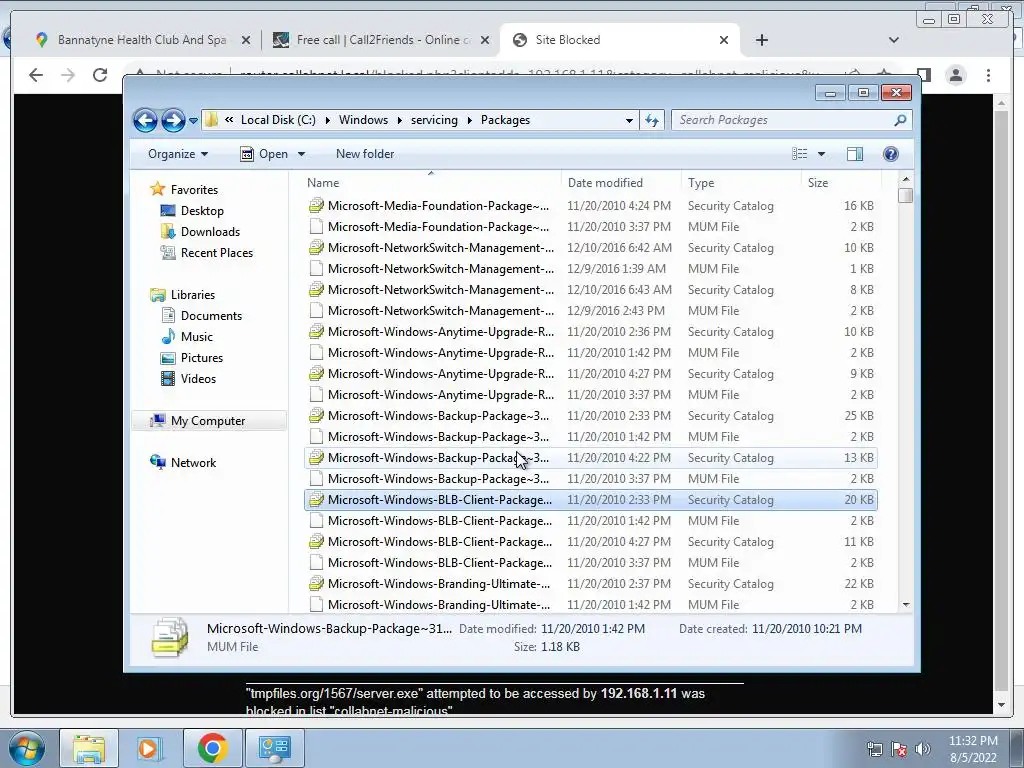This screenshot has height=768, width=1024.
Task: Sort by the Size column
Action: tap(841, 183)
